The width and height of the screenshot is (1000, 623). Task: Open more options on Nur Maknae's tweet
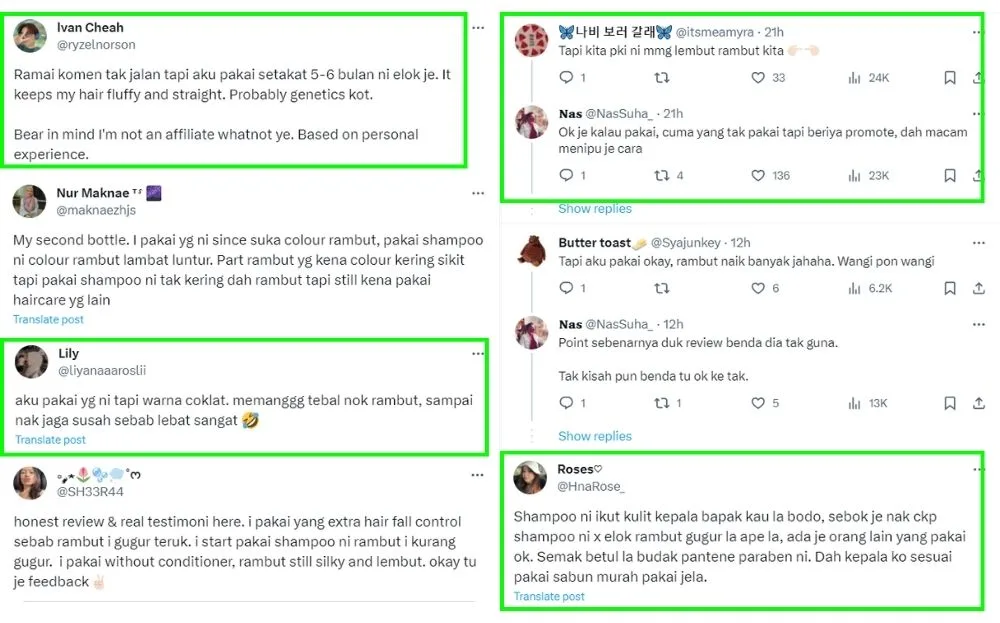click(x=477, y=193)
